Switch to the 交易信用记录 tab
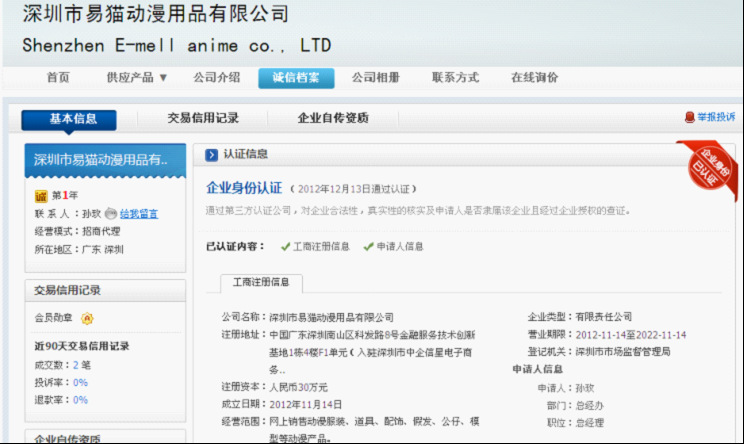The height and width of the screenshot is (444, 744). point(203,118)
